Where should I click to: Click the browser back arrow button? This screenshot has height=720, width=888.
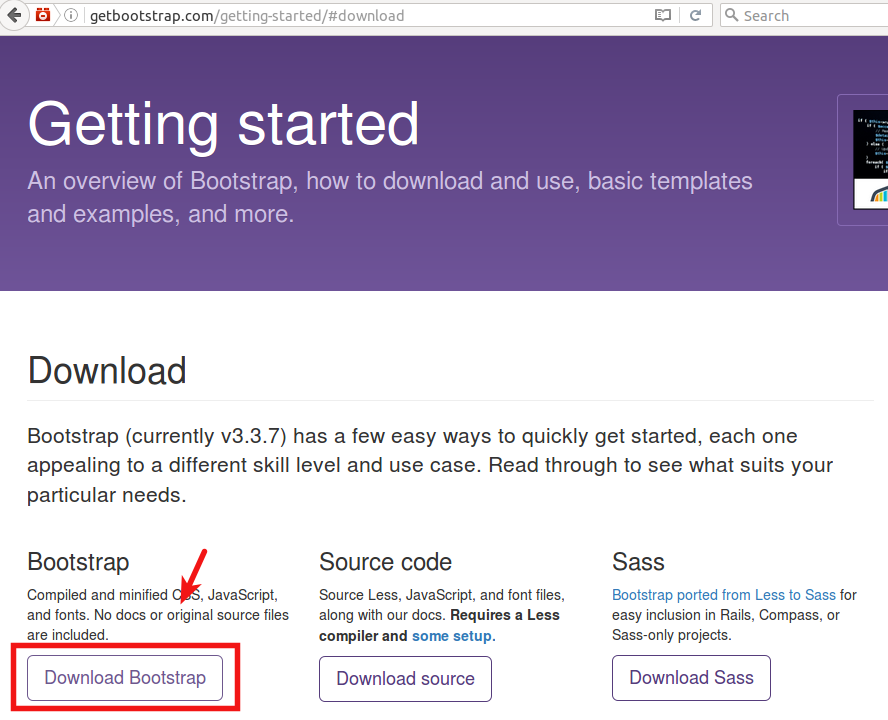click(14, 15)
